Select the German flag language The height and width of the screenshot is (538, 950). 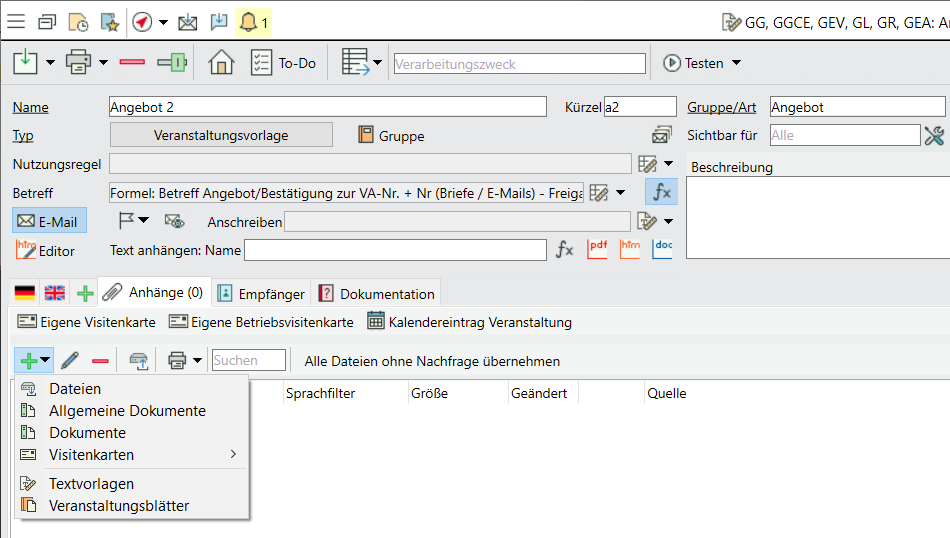tap(25, 293)
